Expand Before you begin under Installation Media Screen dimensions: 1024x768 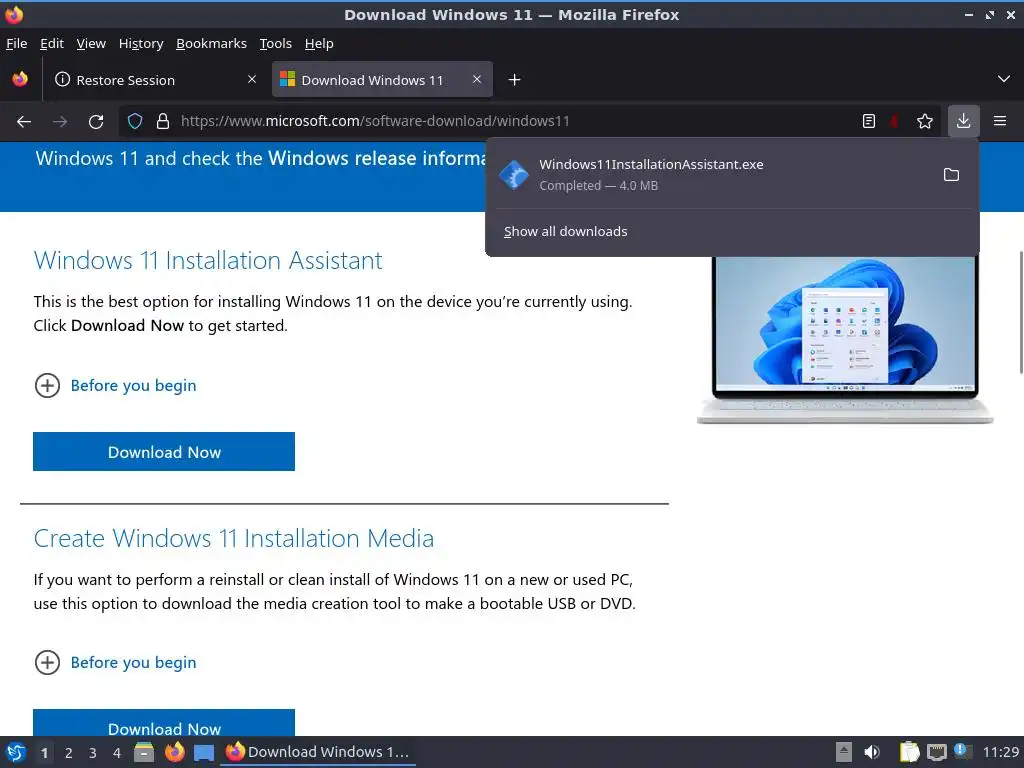[x=115, y=663]
